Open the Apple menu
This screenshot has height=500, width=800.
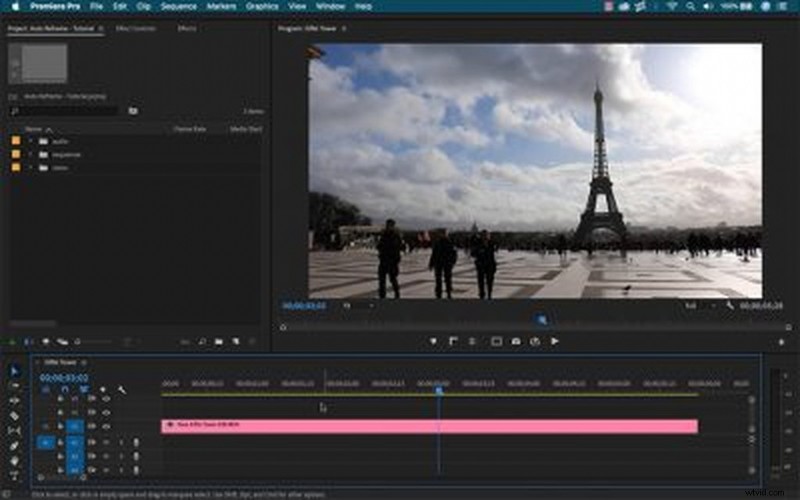(15, 7)
